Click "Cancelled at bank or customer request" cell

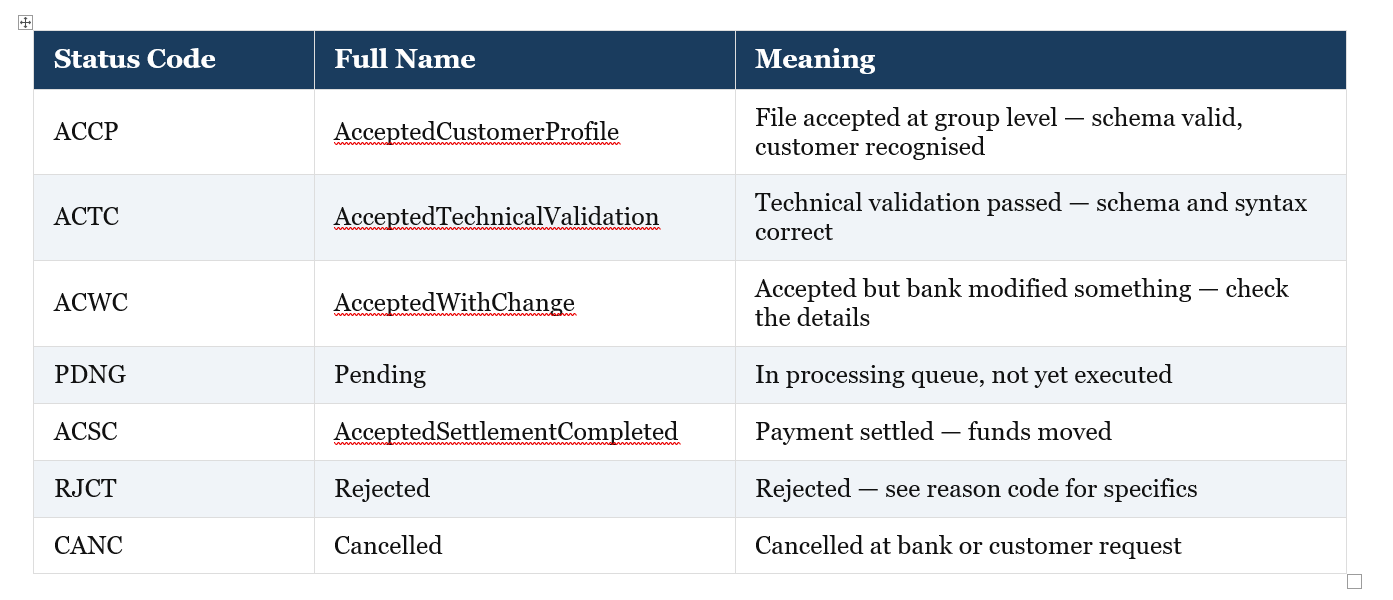[x=1041, y=546]
